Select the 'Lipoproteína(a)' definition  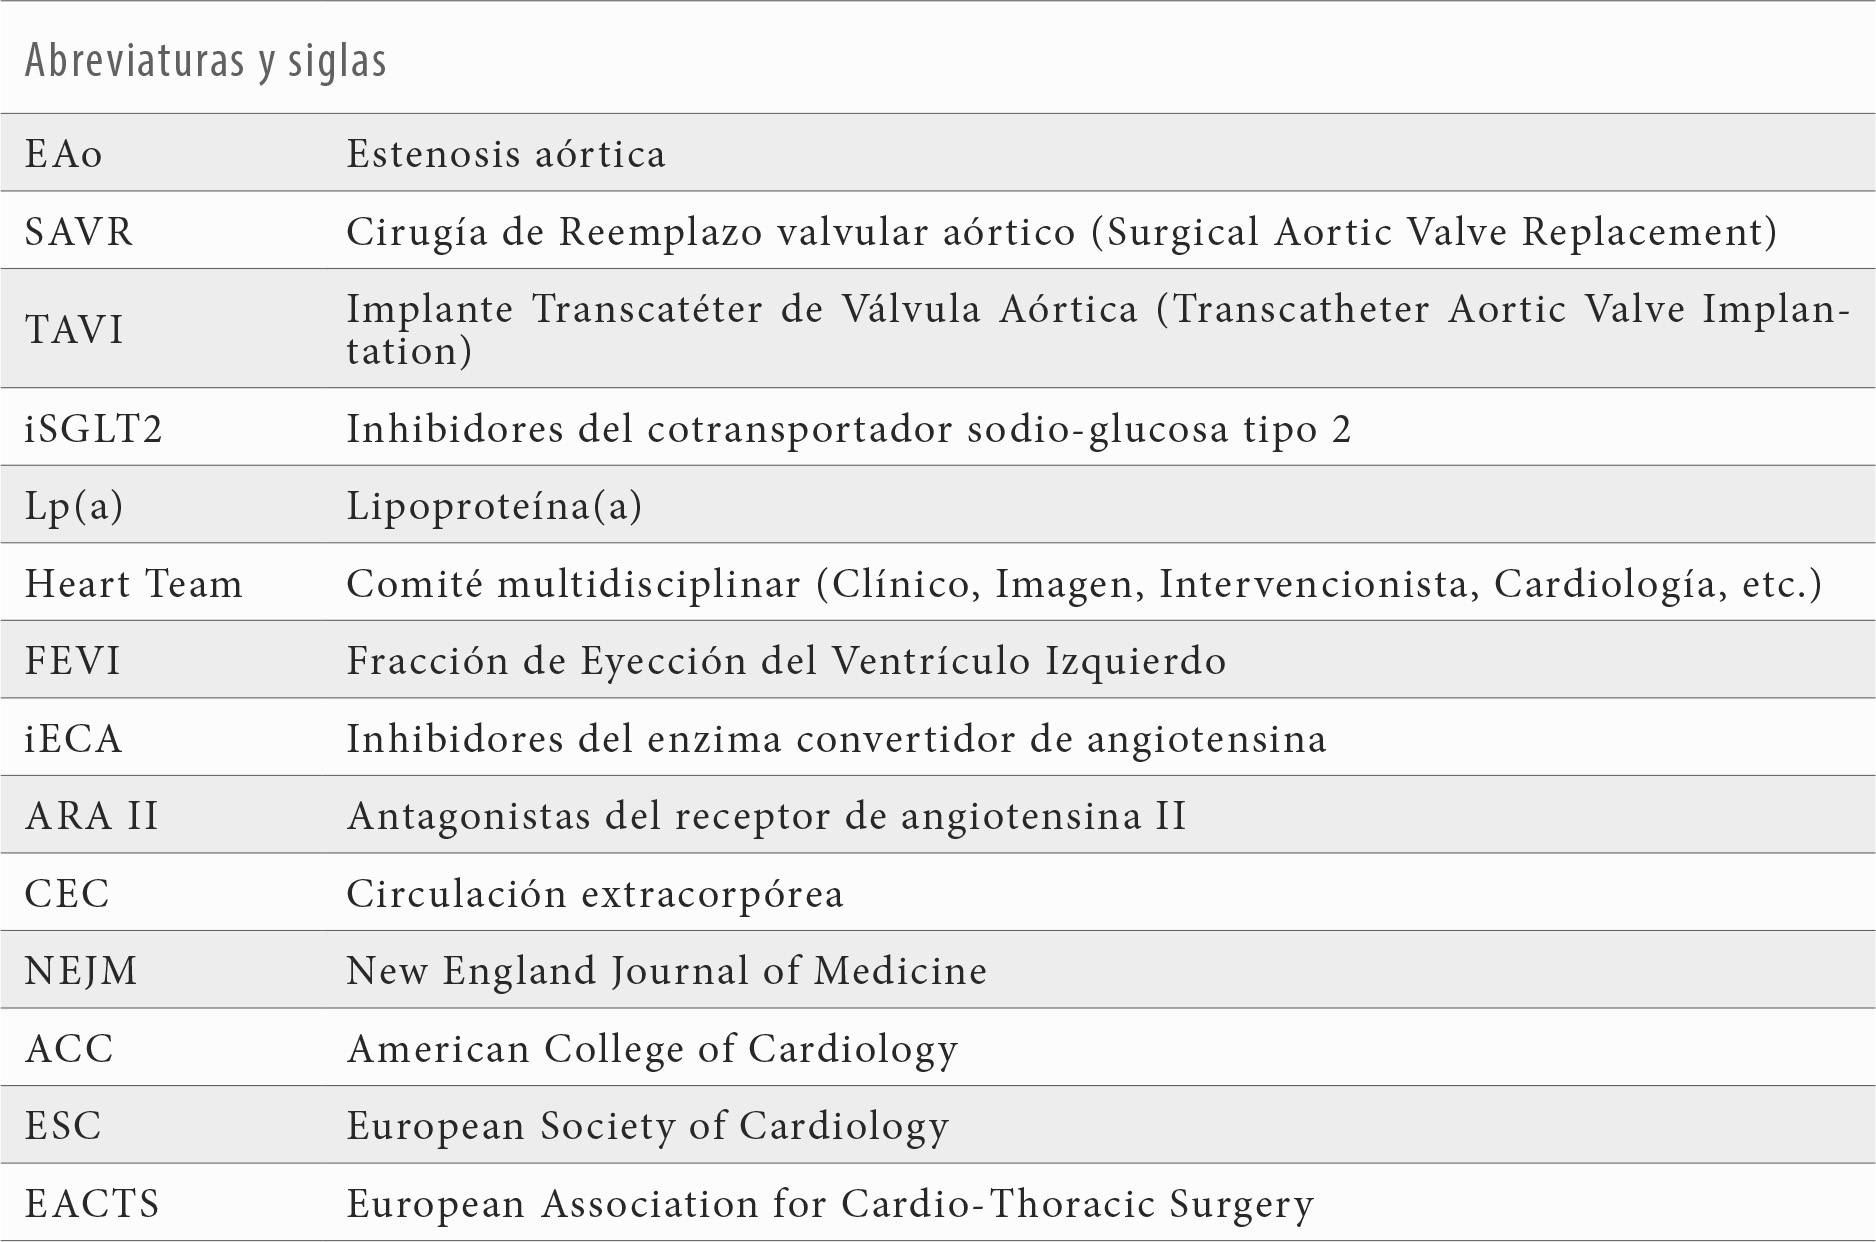pyautogui.click(x=494, y=506)
